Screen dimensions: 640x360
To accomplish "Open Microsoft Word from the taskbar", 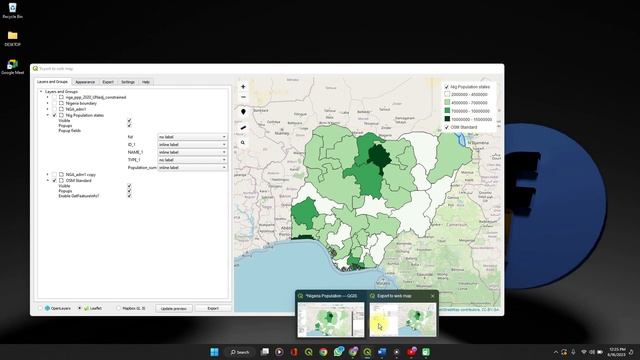I will pyautogui.click(x=382, y=352).
